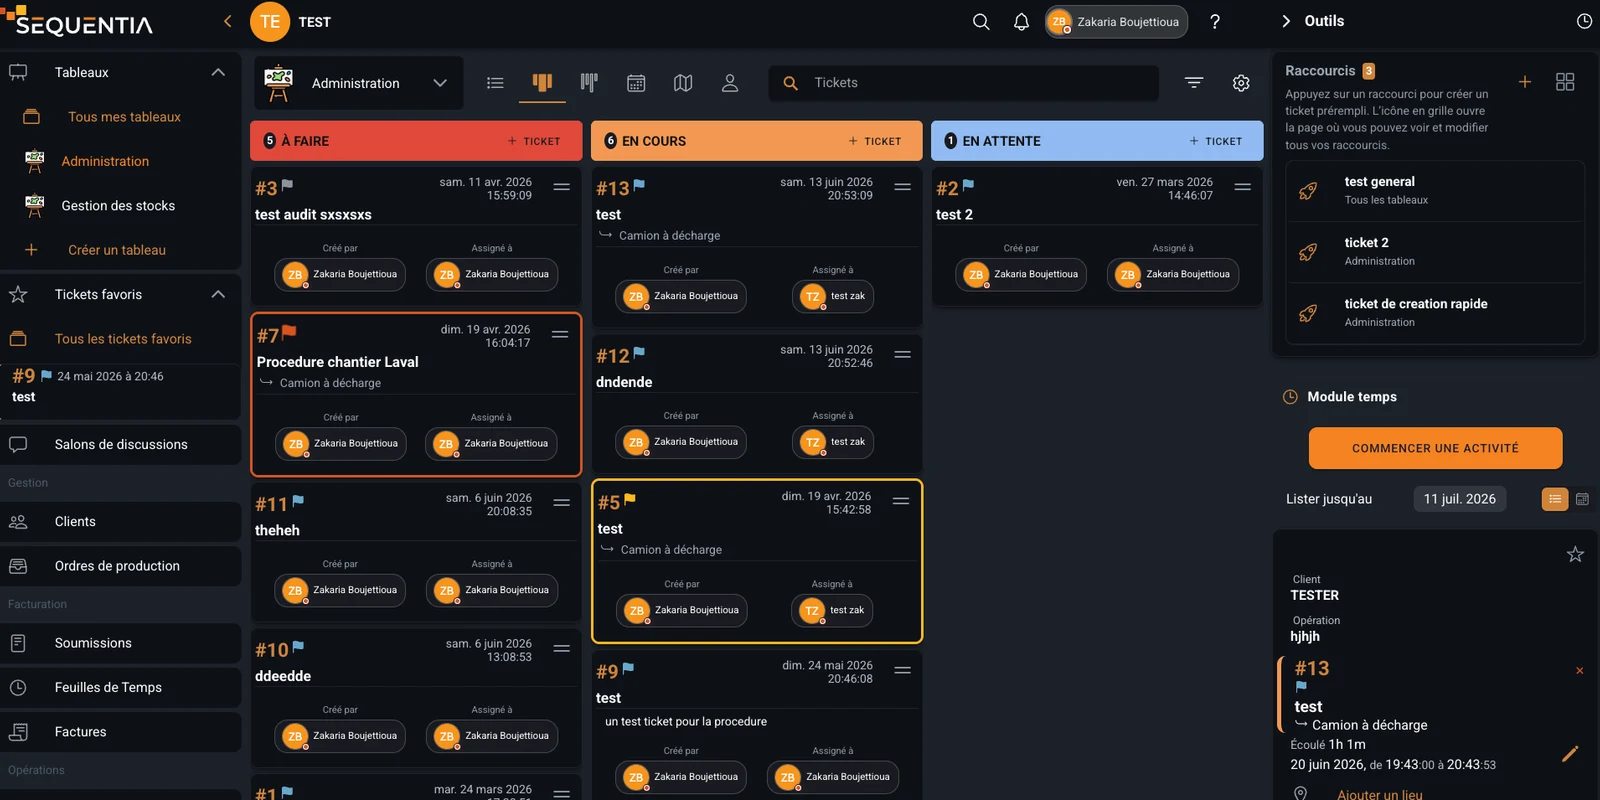Switch to the uneven columns view icon
Image resolution: width=1600 pixels, height=800 pixels.
point(589,83)
